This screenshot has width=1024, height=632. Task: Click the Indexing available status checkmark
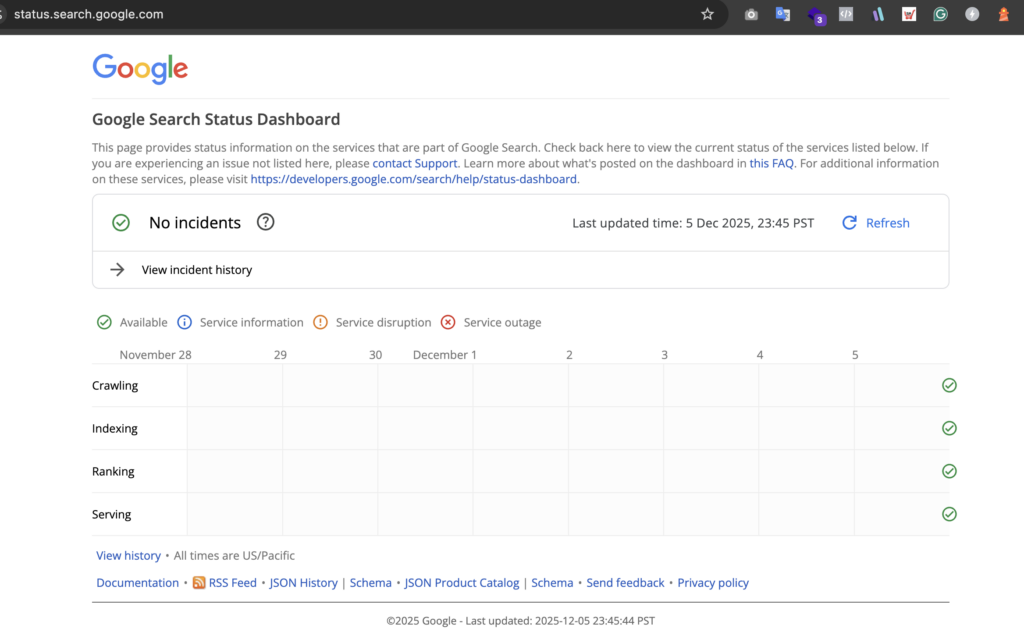coord(949,428)
